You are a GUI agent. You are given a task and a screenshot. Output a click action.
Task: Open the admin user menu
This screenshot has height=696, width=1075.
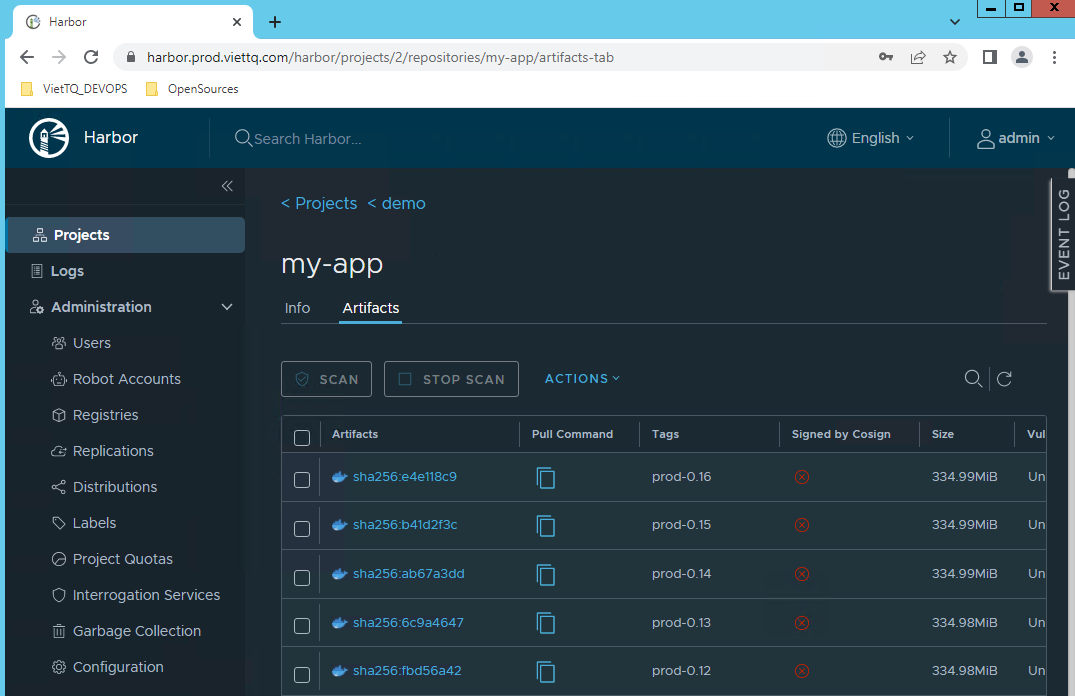tap(1016, 138)
